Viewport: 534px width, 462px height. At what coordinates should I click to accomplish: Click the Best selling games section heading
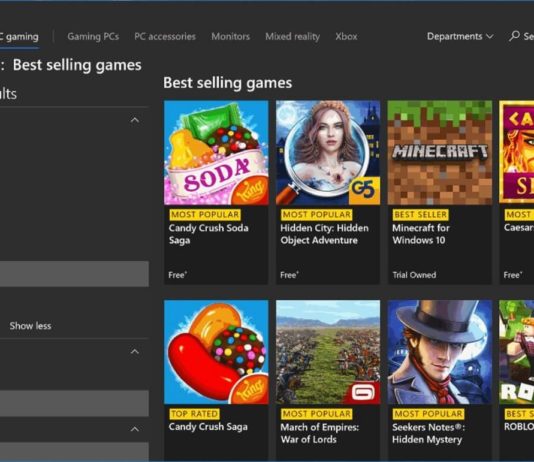pyautogui.click(x=227, y=83)
